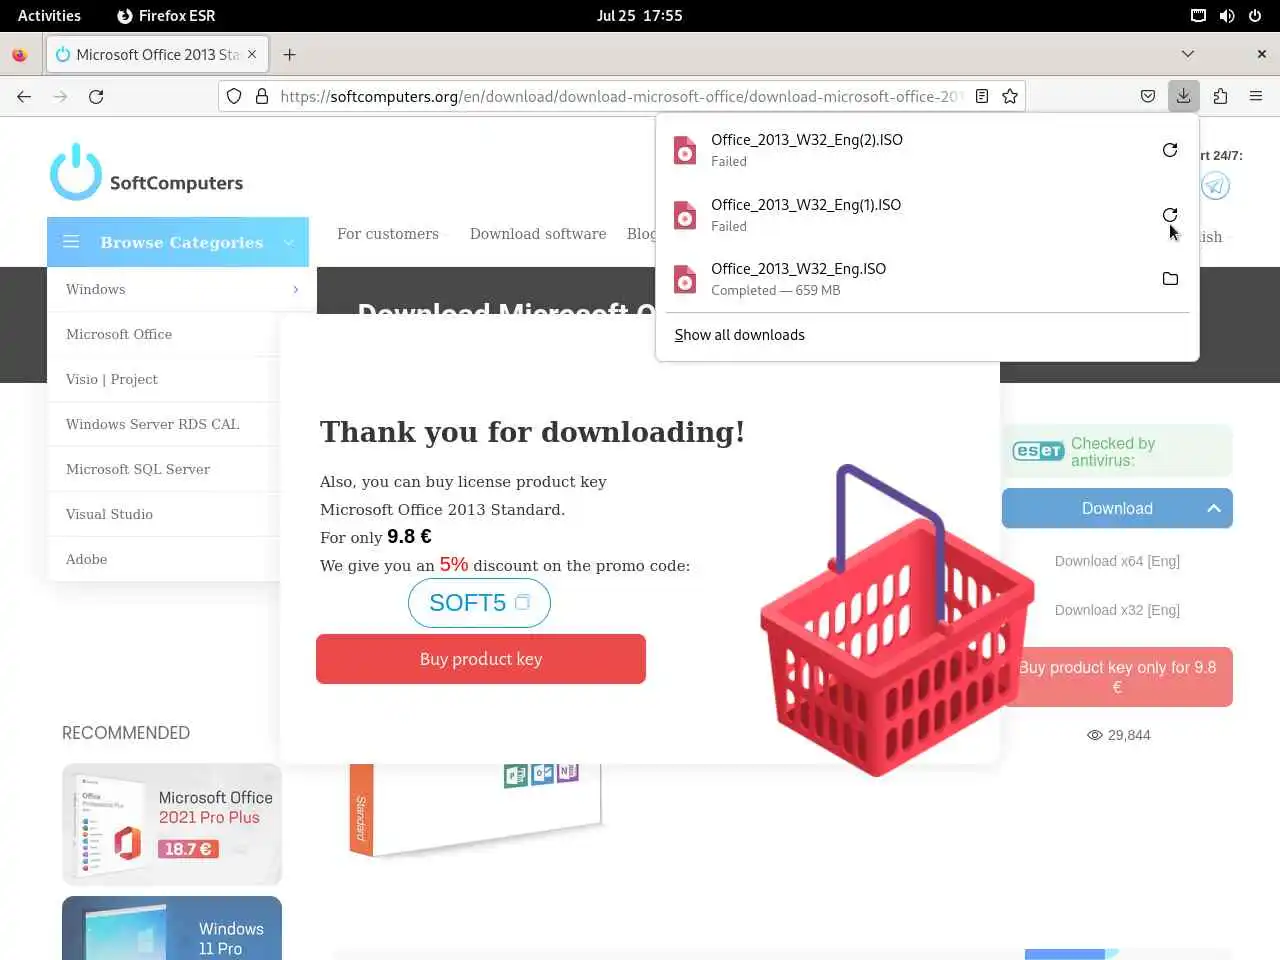This screenshot has width=1280, height=960.
Task: Open the Download software menu item
Action: 538,234
